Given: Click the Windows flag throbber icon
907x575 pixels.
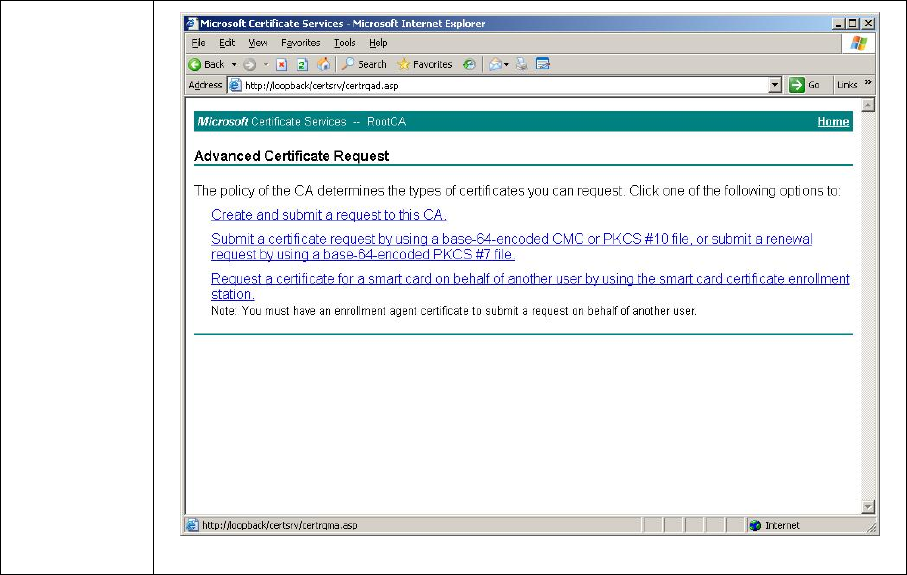Looking at the screenshot, I should pos(858,43).
